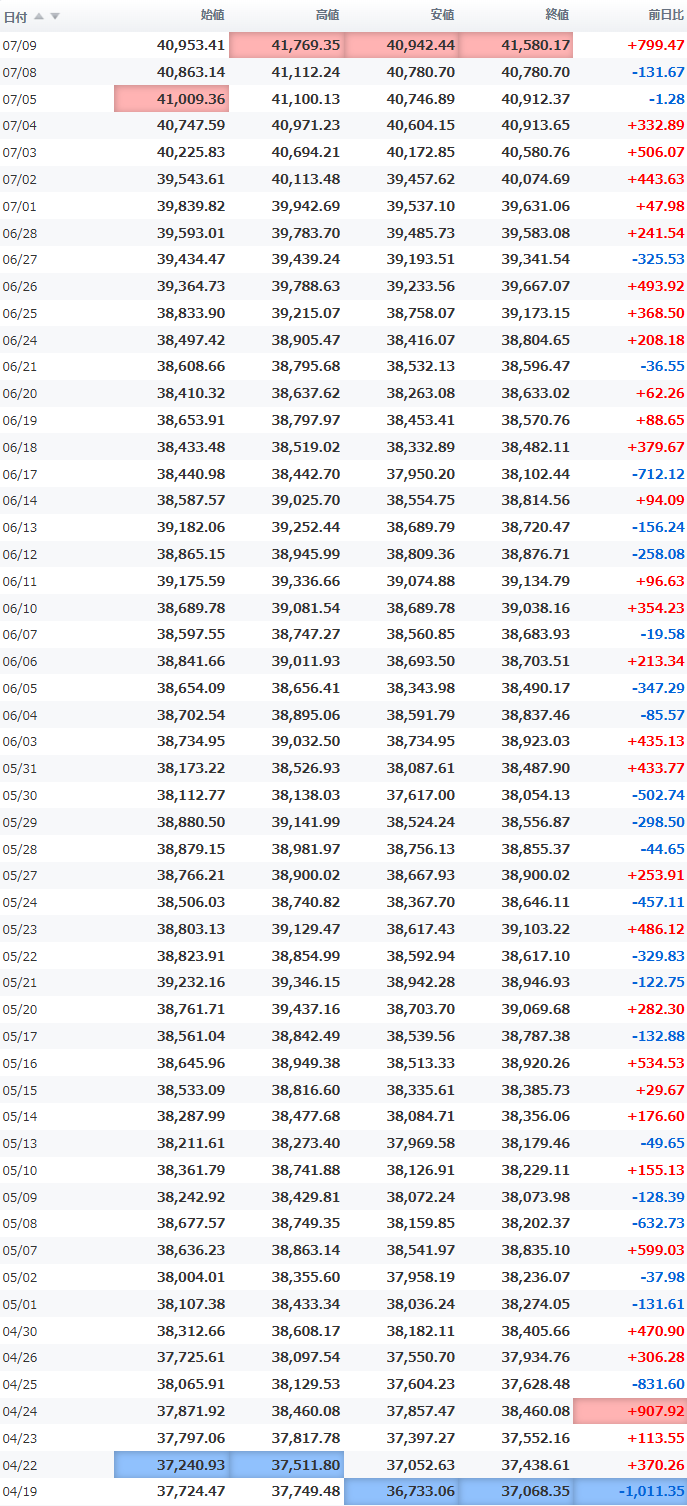Select close value 38,229.11

[x=536, y=1170]
